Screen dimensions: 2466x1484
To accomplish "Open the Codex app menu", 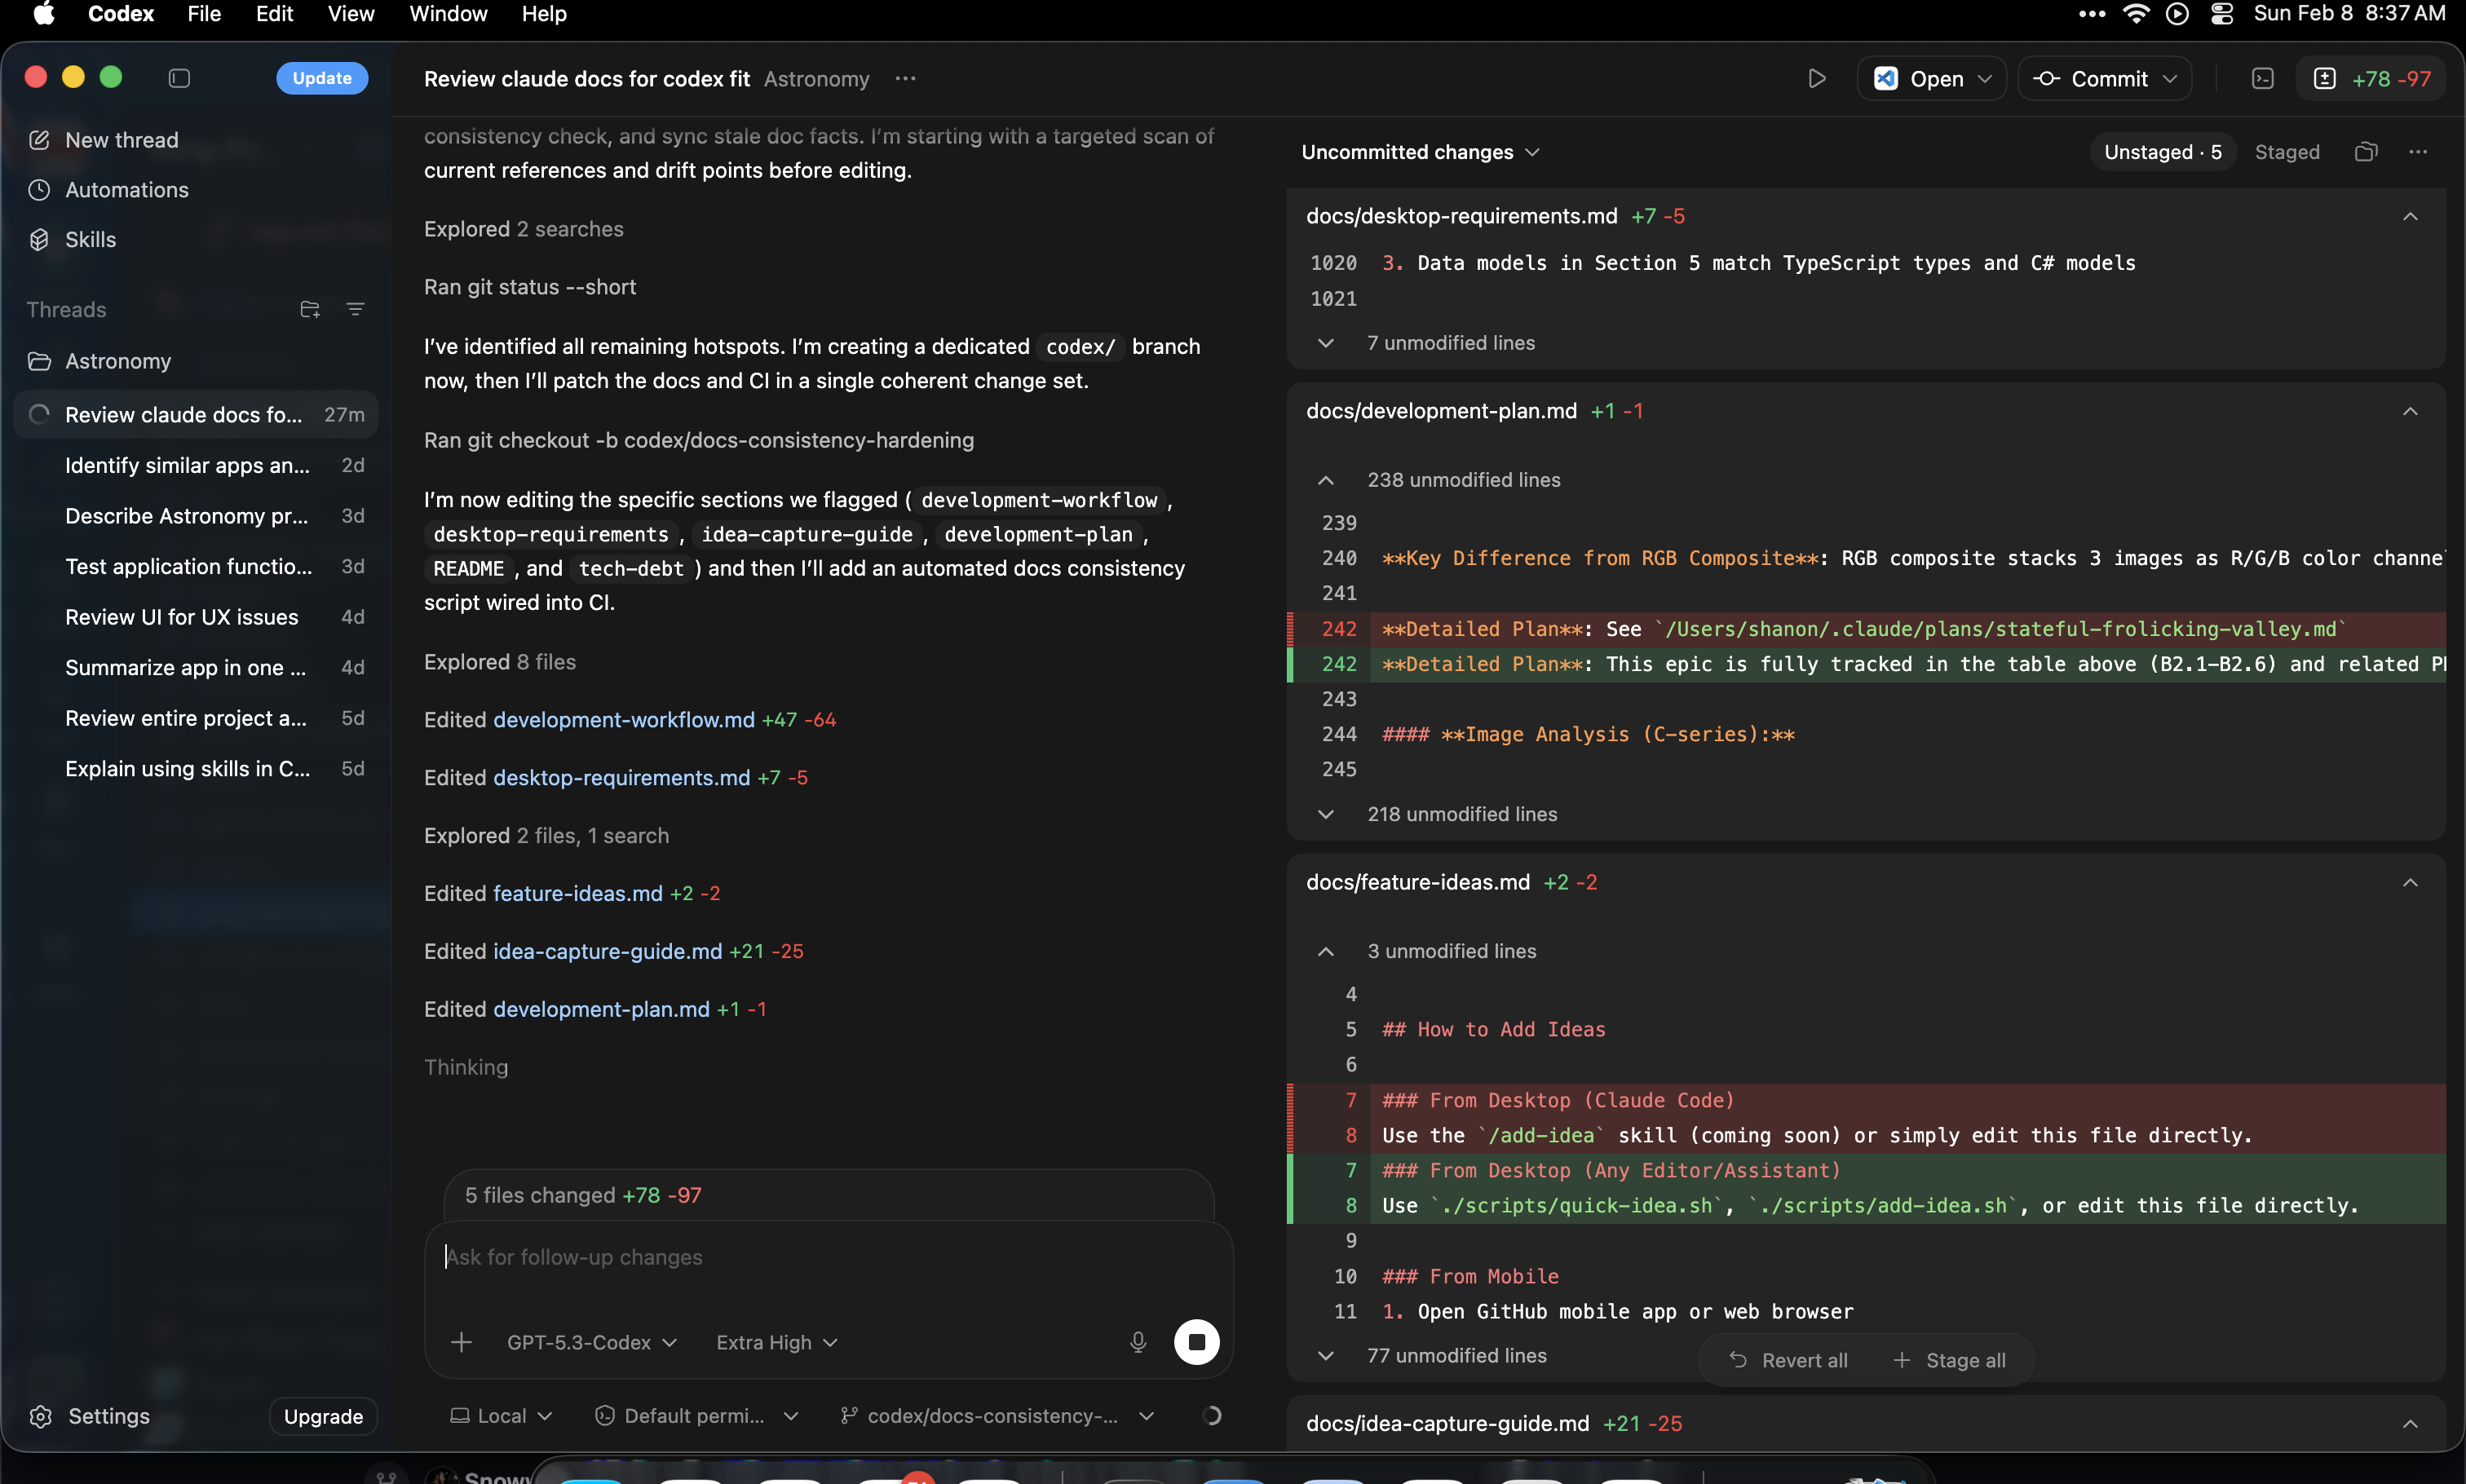I will (x=121, y=14).
